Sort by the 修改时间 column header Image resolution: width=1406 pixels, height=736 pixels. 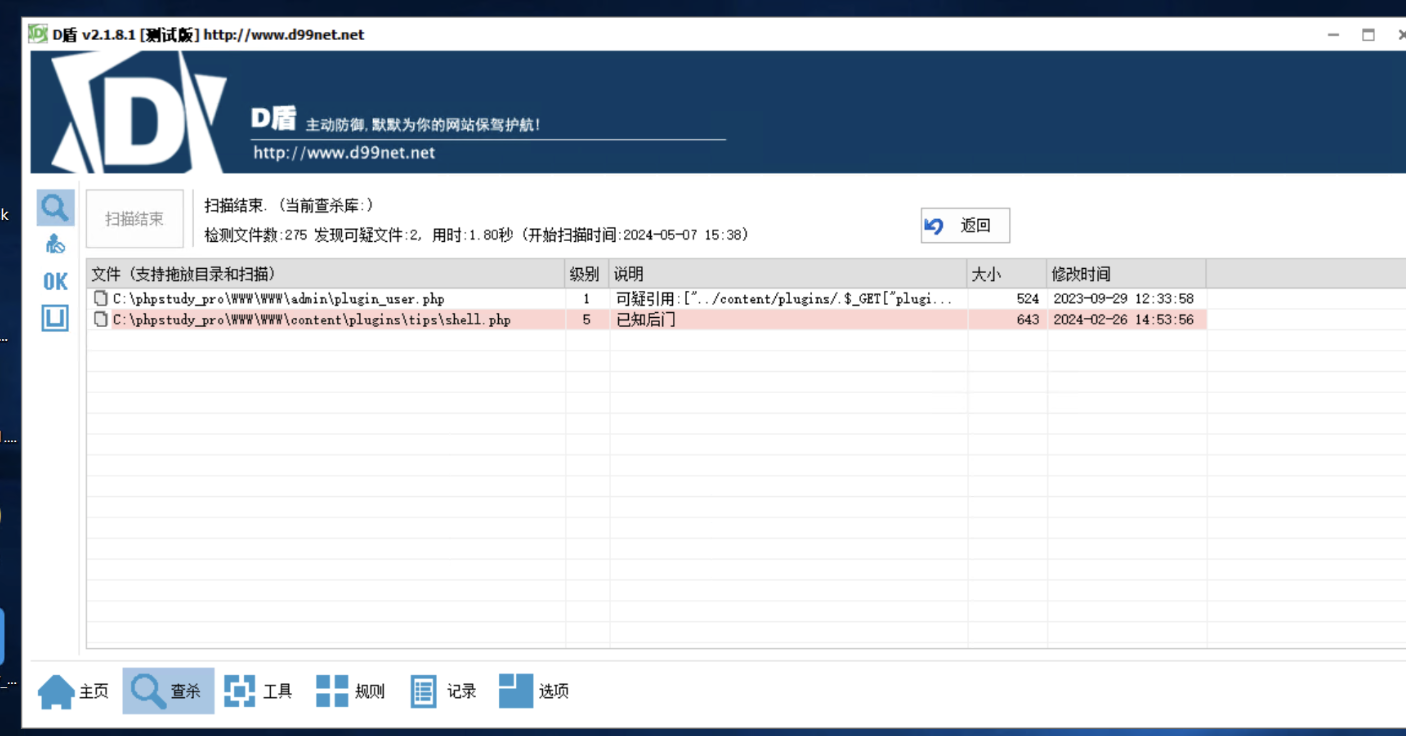click(x=1126, y=274)
